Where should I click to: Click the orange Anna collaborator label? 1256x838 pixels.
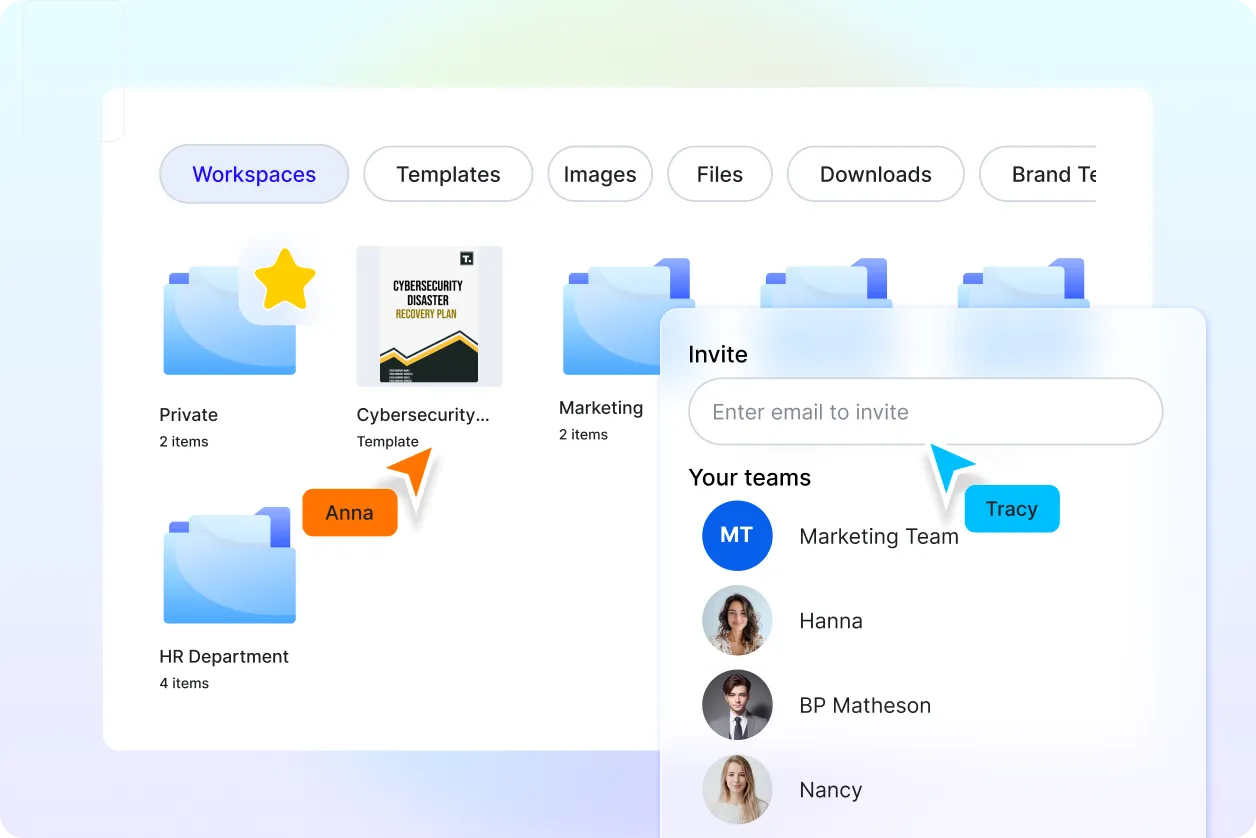tap(349, 513)
